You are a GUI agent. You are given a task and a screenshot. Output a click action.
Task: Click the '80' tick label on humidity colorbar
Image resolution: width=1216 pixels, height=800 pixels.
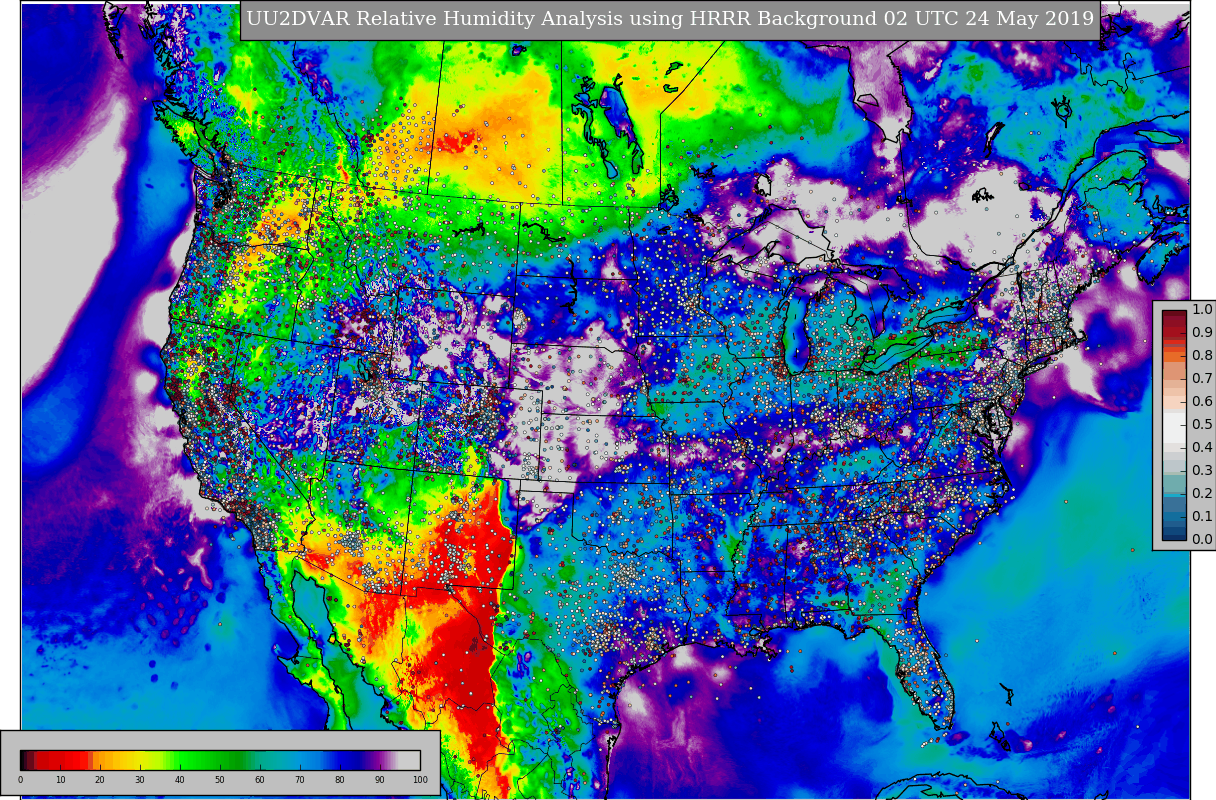(x=340, y=780)
